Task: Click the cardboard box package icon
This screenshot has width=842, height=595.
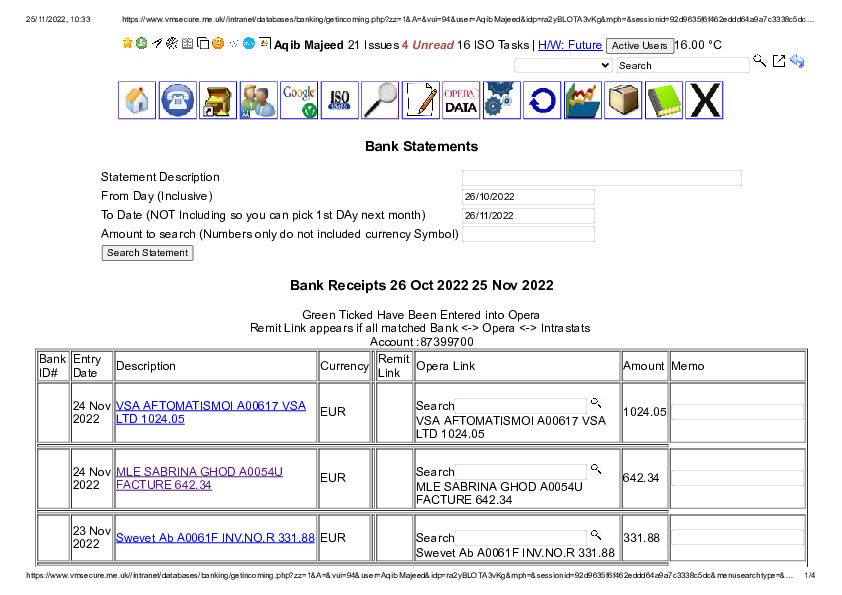Action: point(623,101)
